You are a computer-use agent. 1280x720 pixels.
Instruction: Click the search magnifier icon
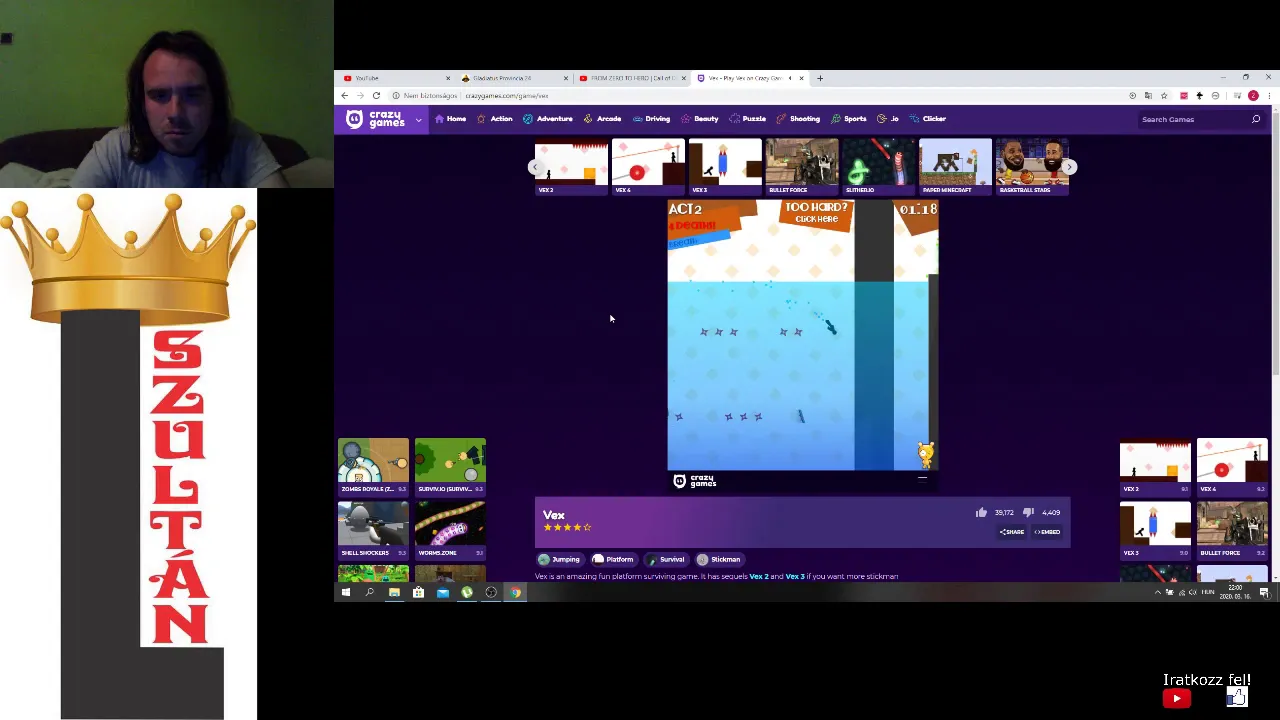tap(1256, 119)
